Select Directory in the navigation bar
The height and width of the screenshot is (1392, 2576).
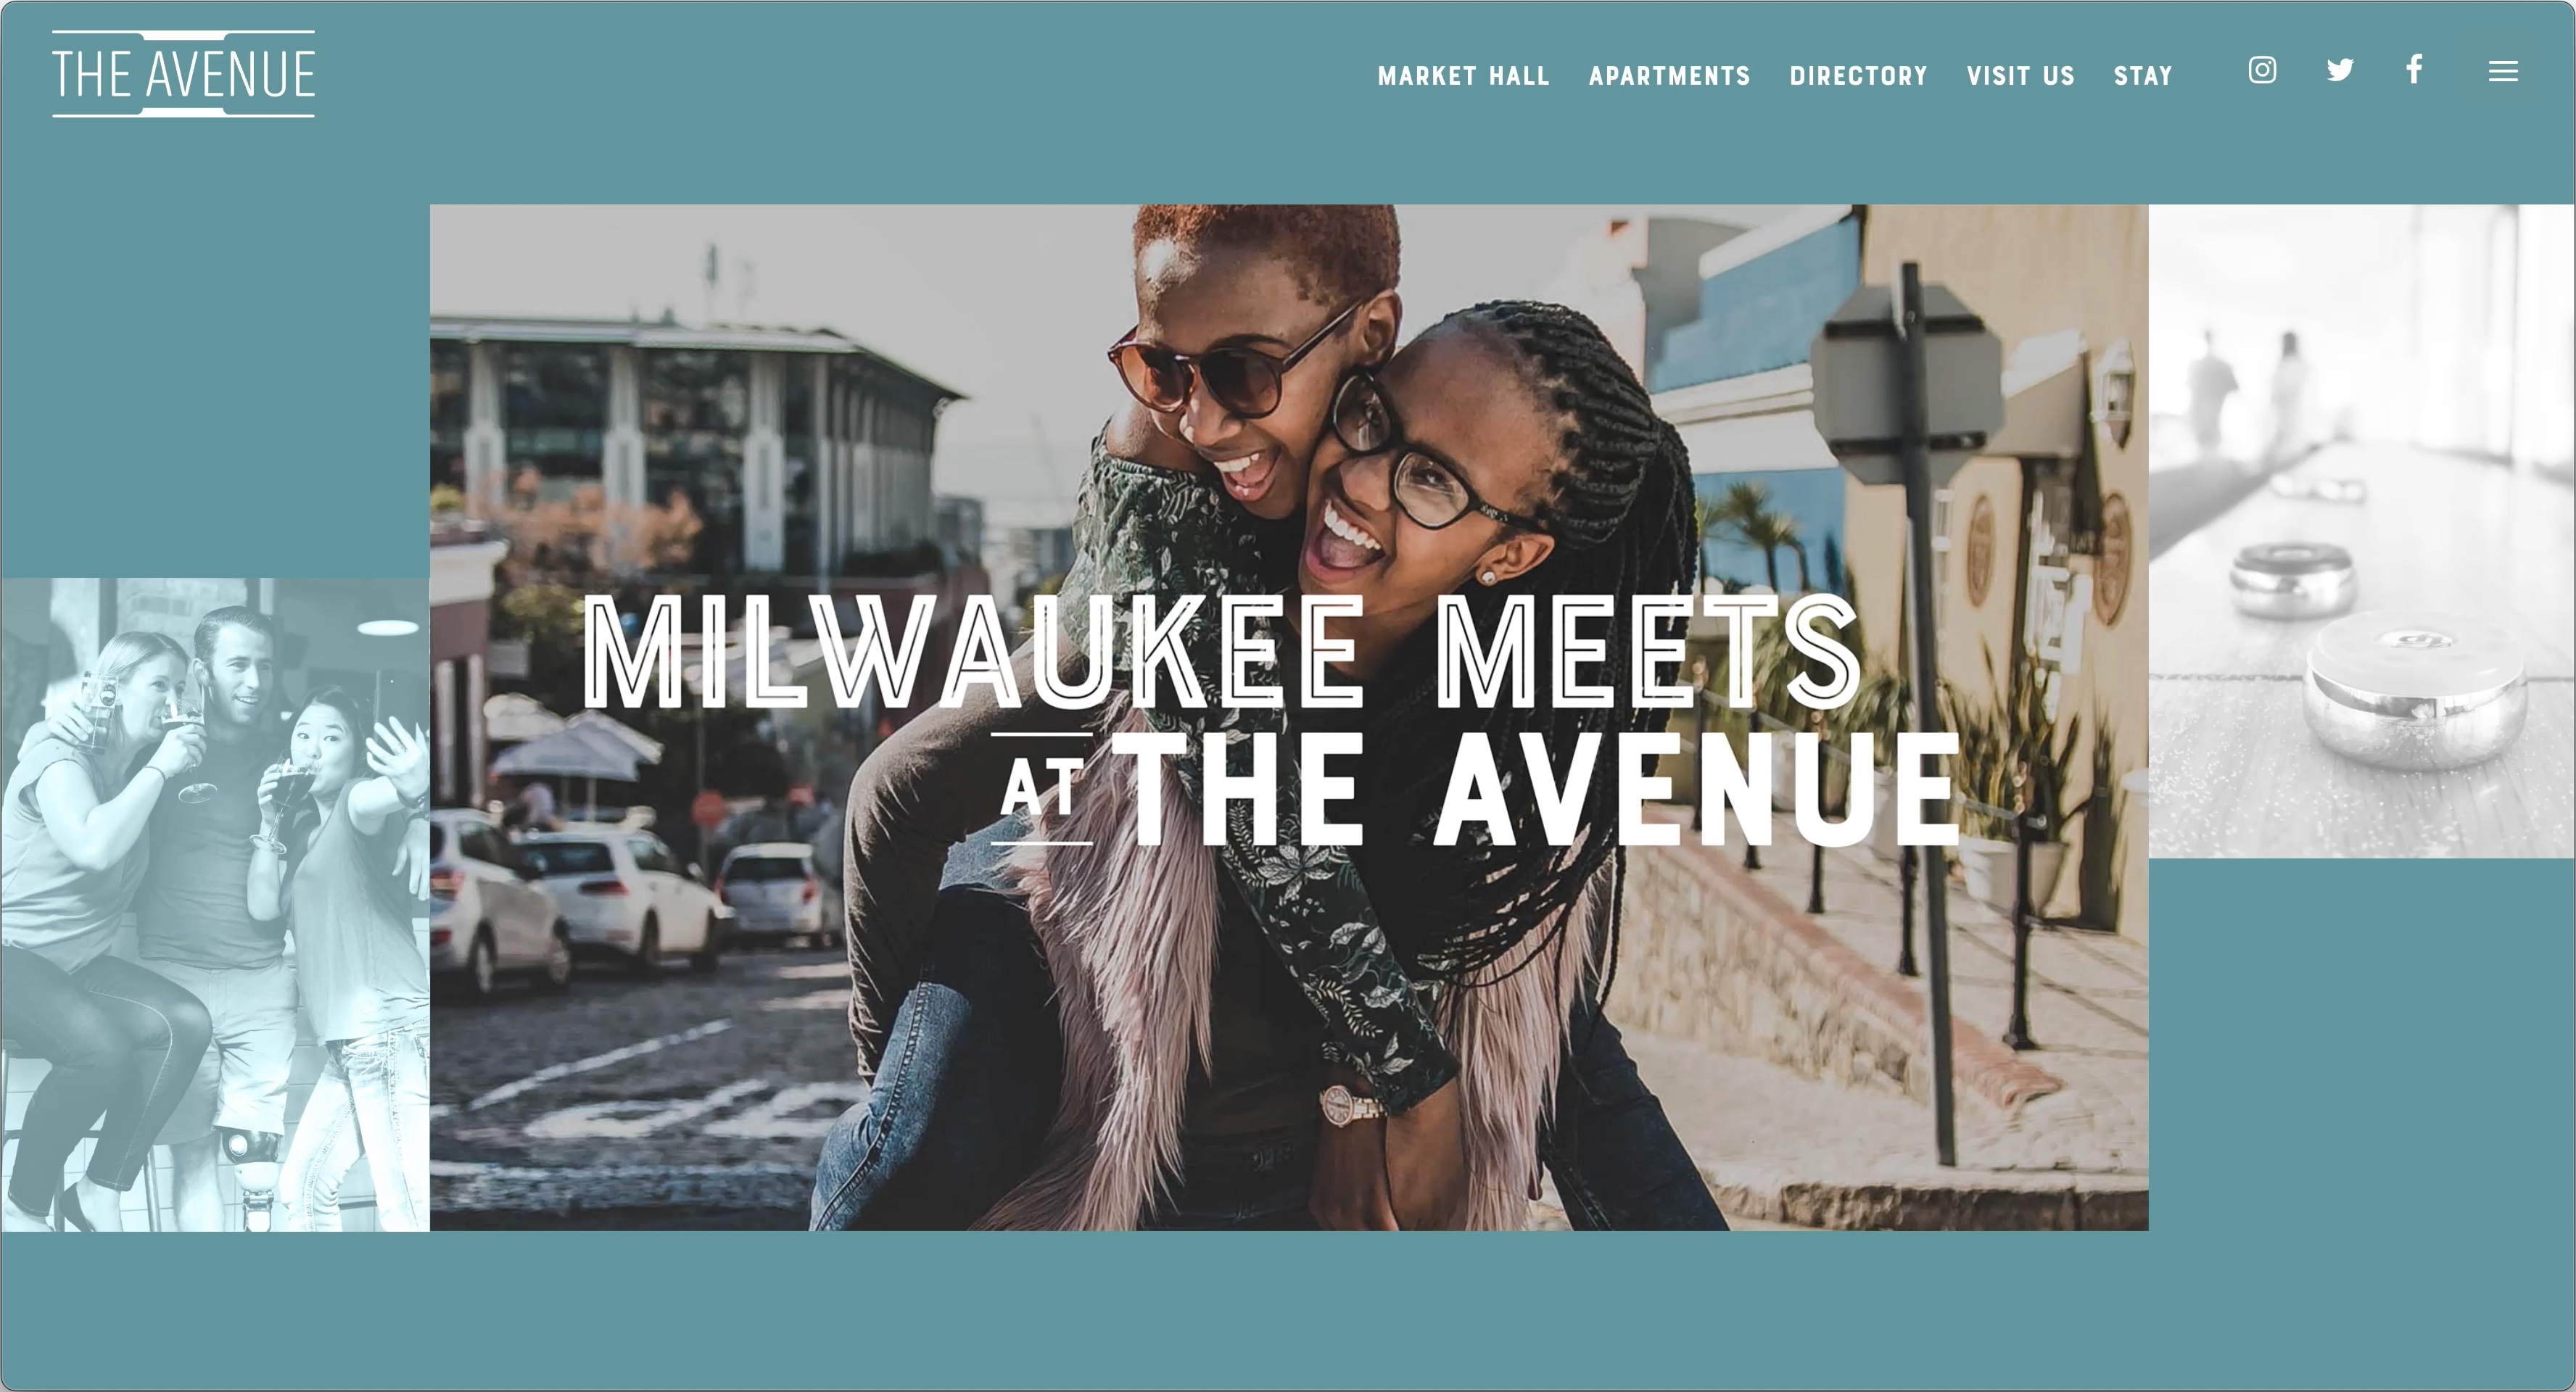pos(1858,76)
